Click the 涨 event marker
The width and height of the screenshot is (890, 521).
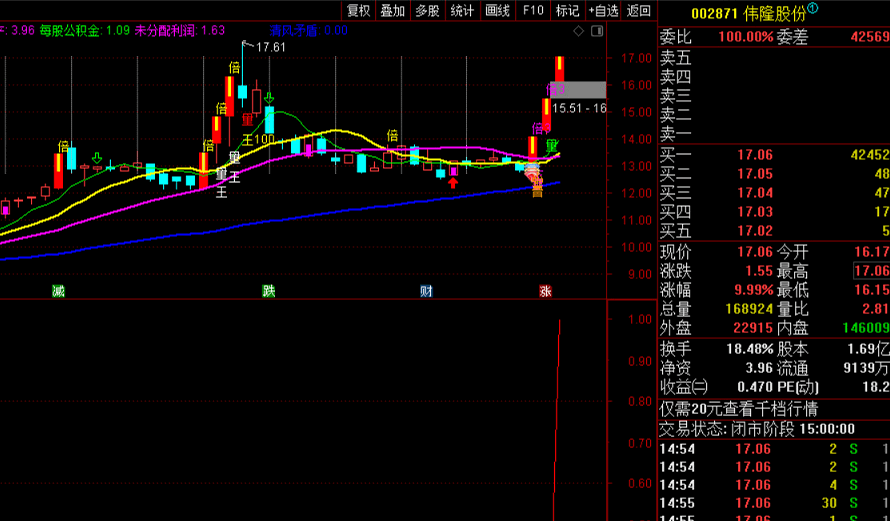point(545,291)
